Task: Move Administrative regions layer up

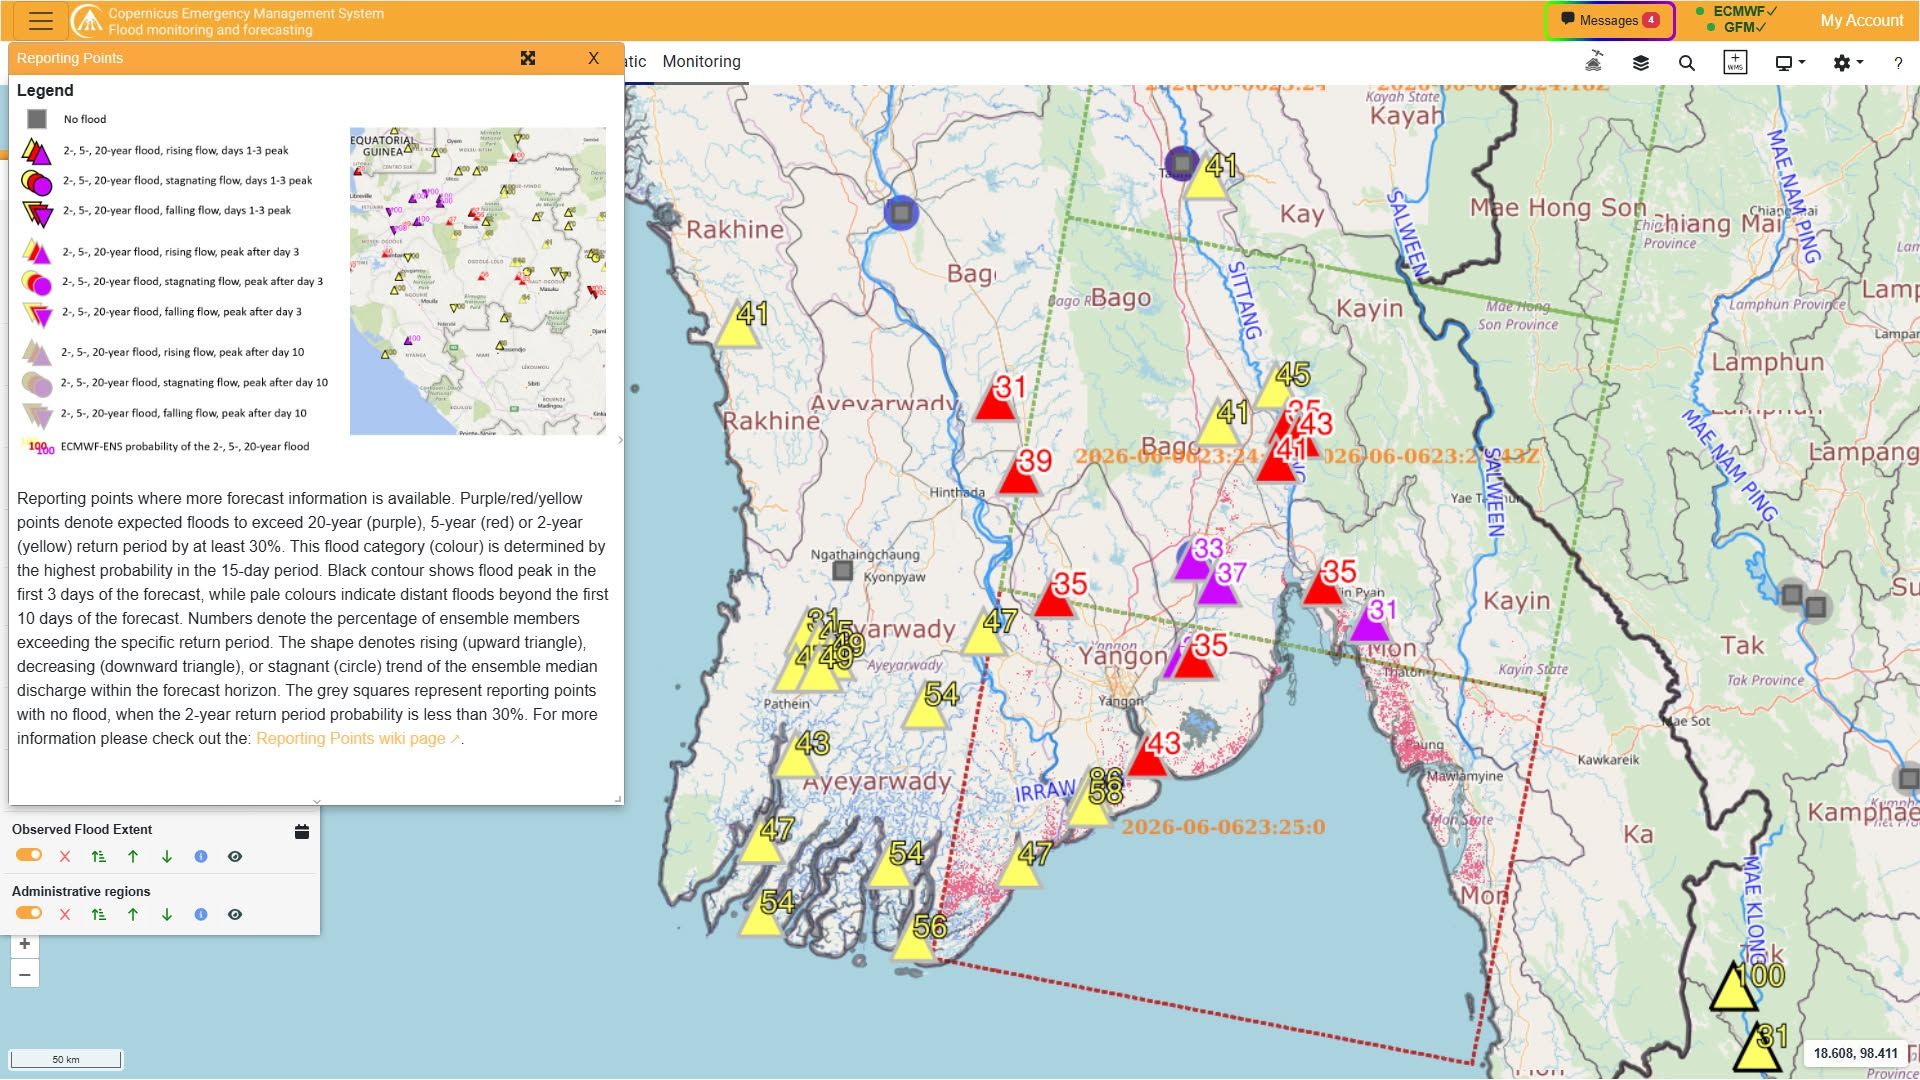Action: (132, 914)
